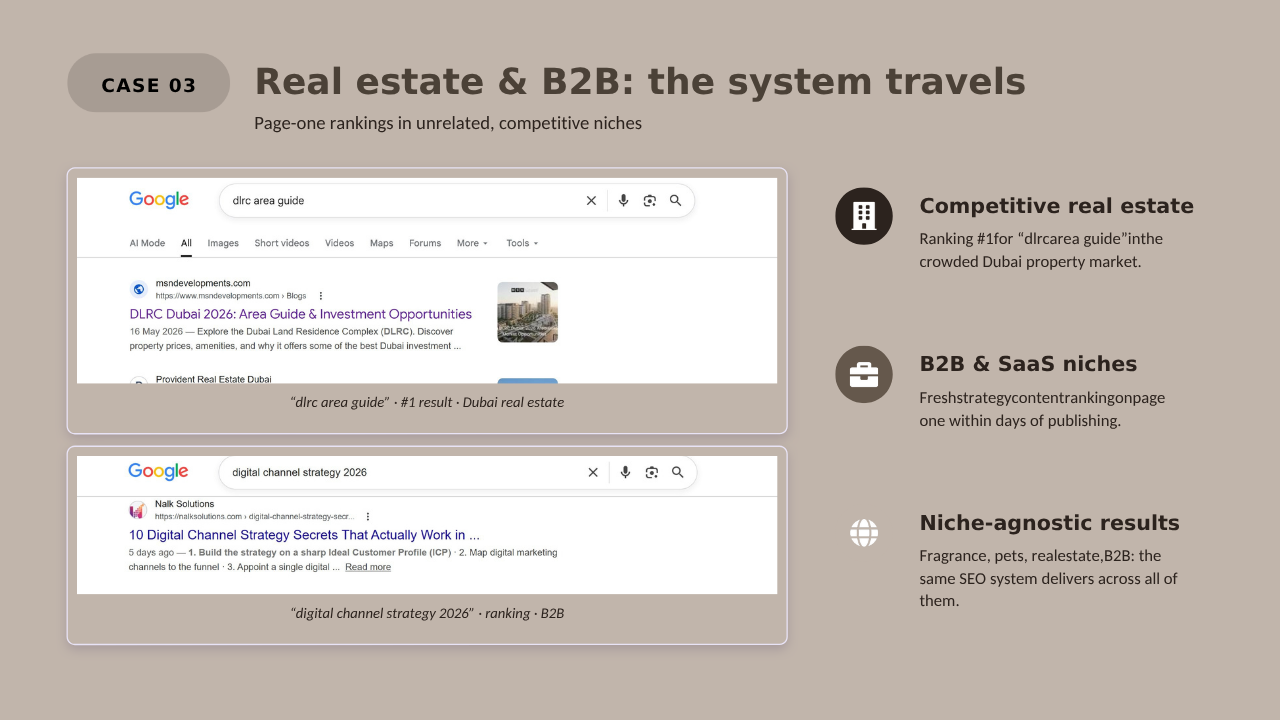Open Lens camera in digital channel search
The height and width of the screenshot is (720, 1280).
click(x=652, y=472)
